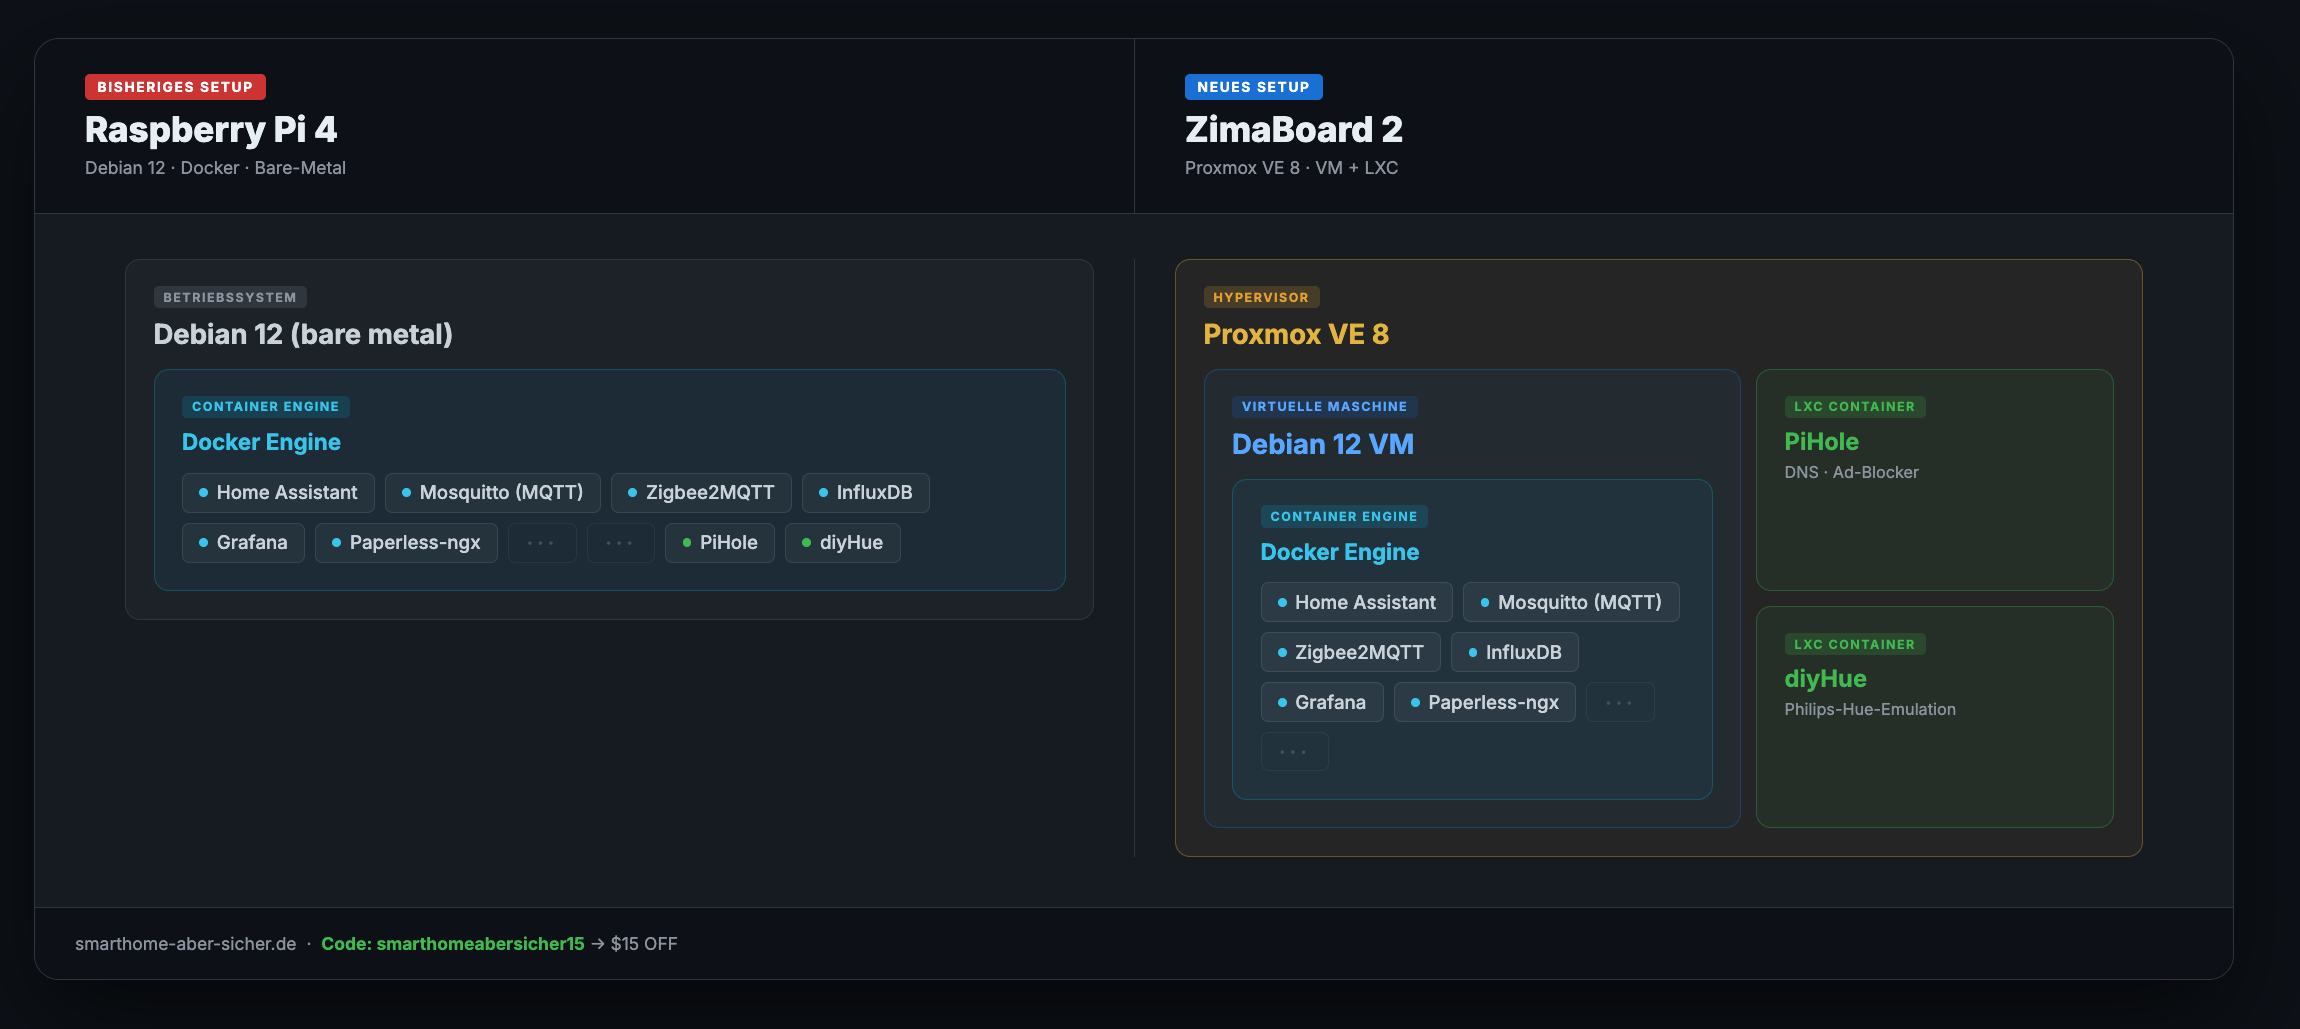Viewport: 2300px width, 1029px height.
Task: Click CONTAINER ENGINE label in the bare metal box
Action: [x=265, y=407]
